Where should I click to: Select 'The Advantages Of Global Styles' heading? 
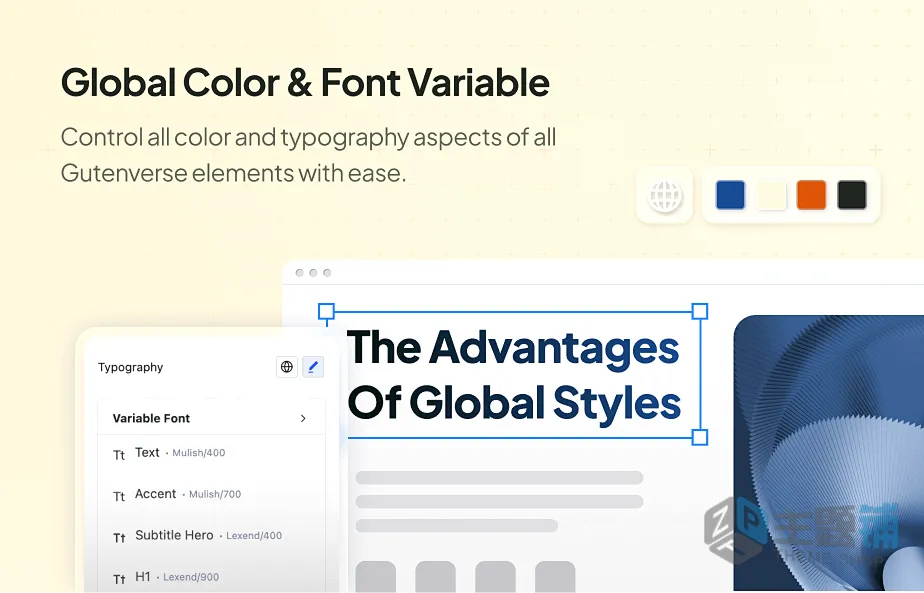coord(514,375)
